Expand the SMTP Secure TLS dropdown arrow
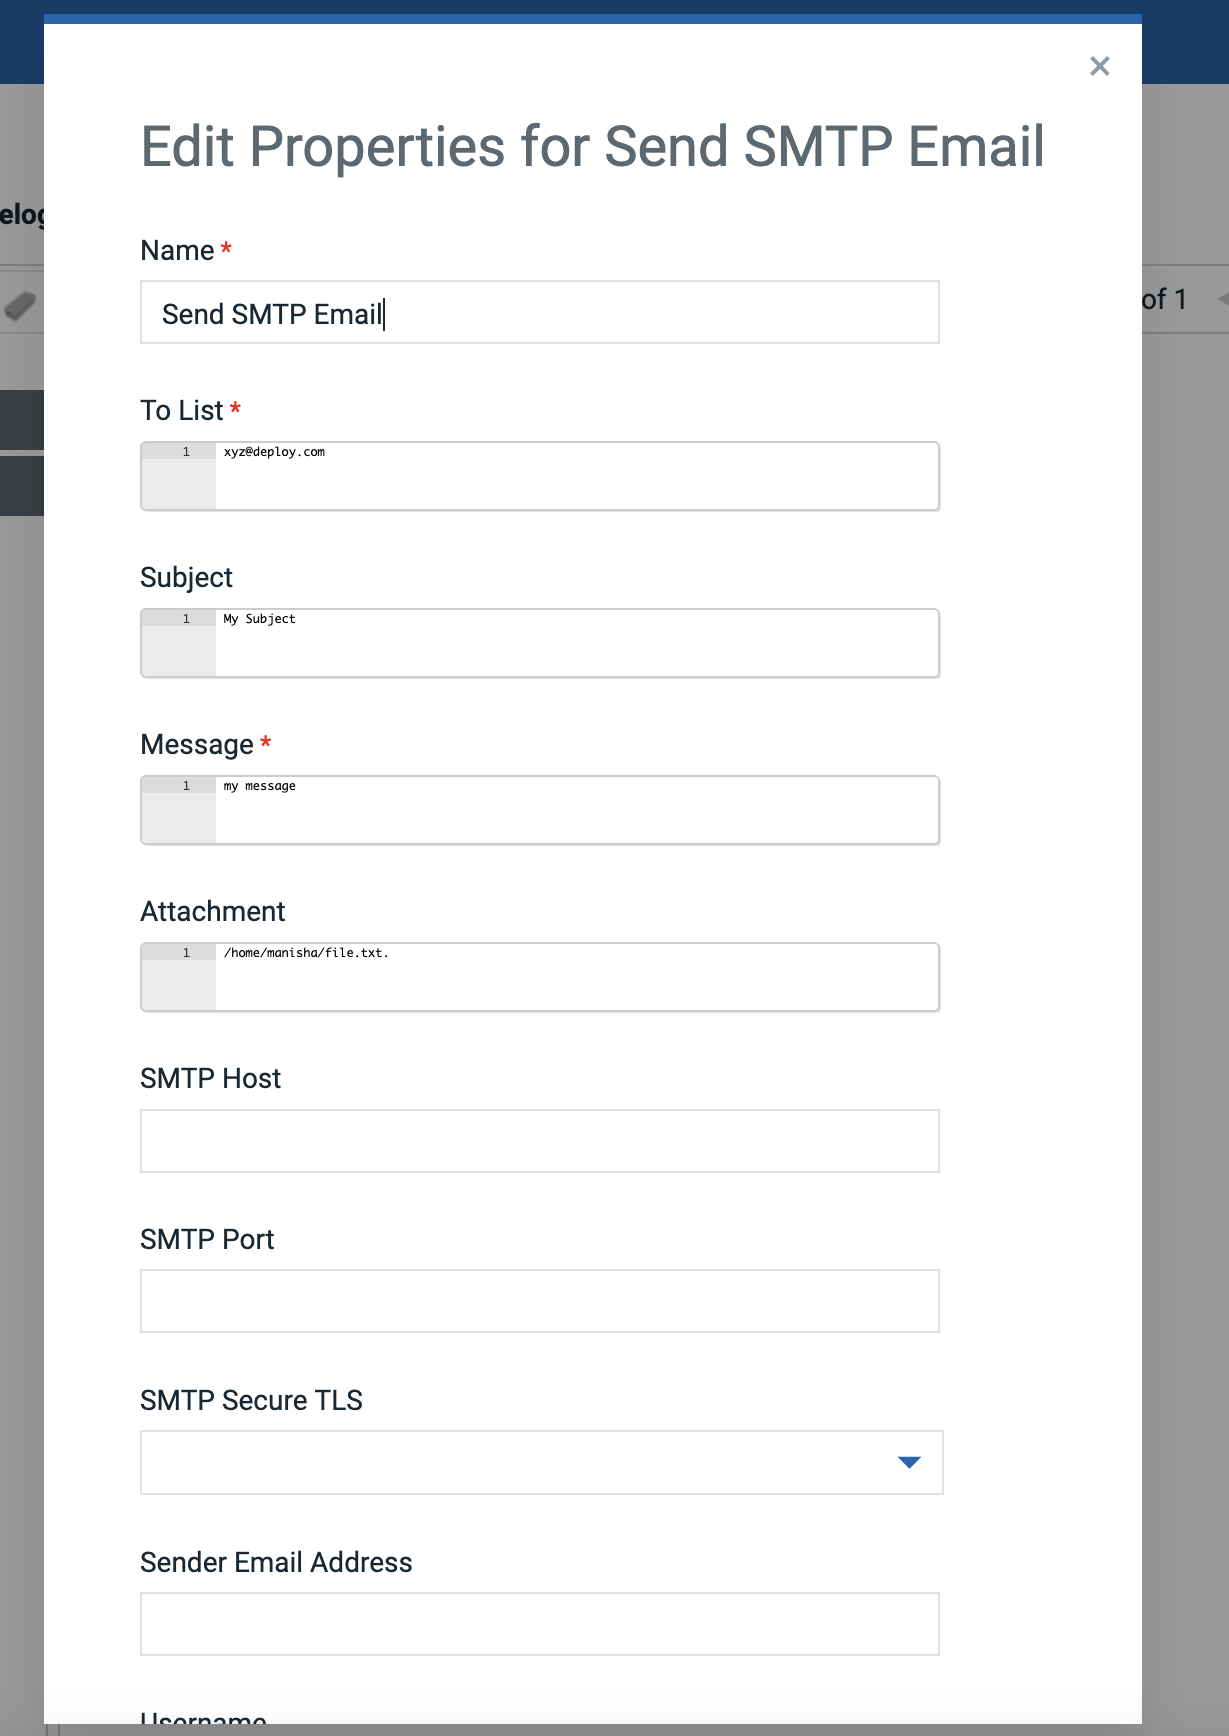This screenshot has height=1736, width=1229. [x=908, y=1462]
